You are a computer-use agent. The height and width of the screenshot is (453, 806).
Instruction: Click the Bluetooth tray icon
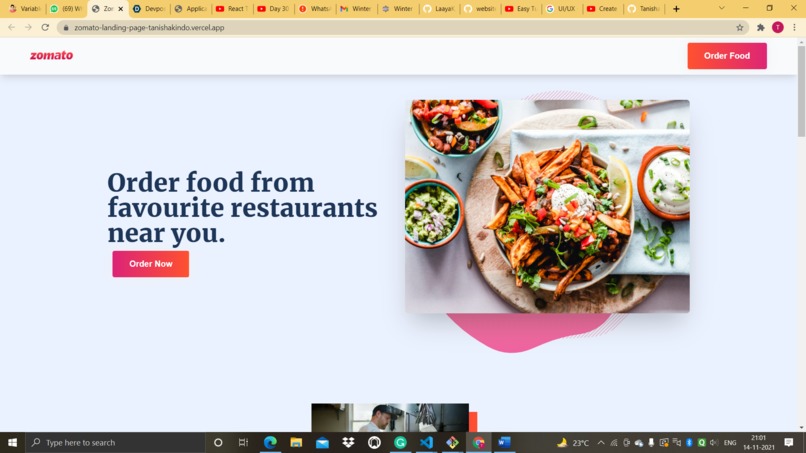(x=689, y=442)
